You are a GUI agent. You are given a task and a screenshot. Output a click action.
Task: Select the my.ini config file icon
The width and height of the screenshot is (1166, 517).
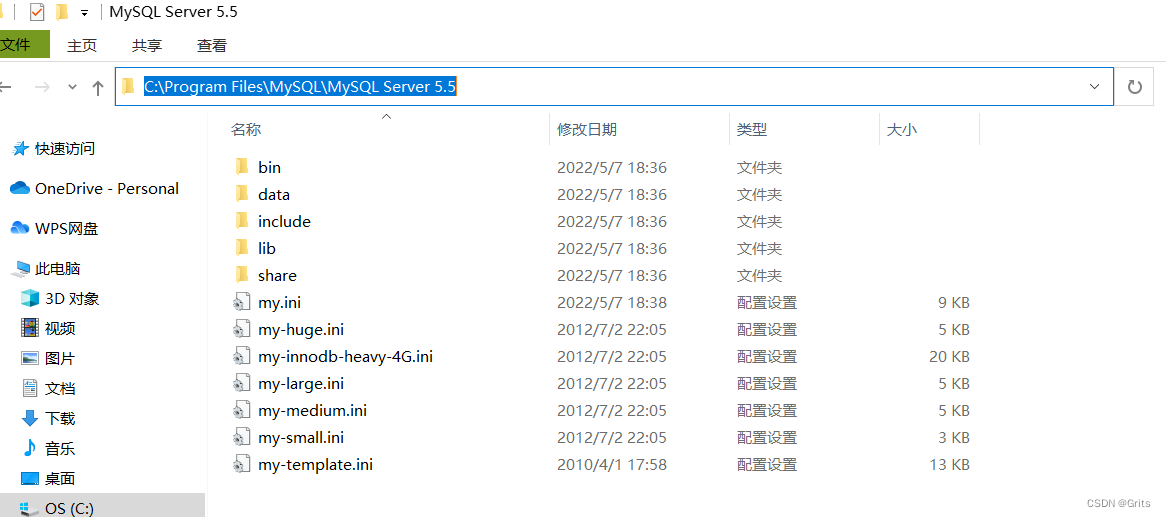coord(241,302)
